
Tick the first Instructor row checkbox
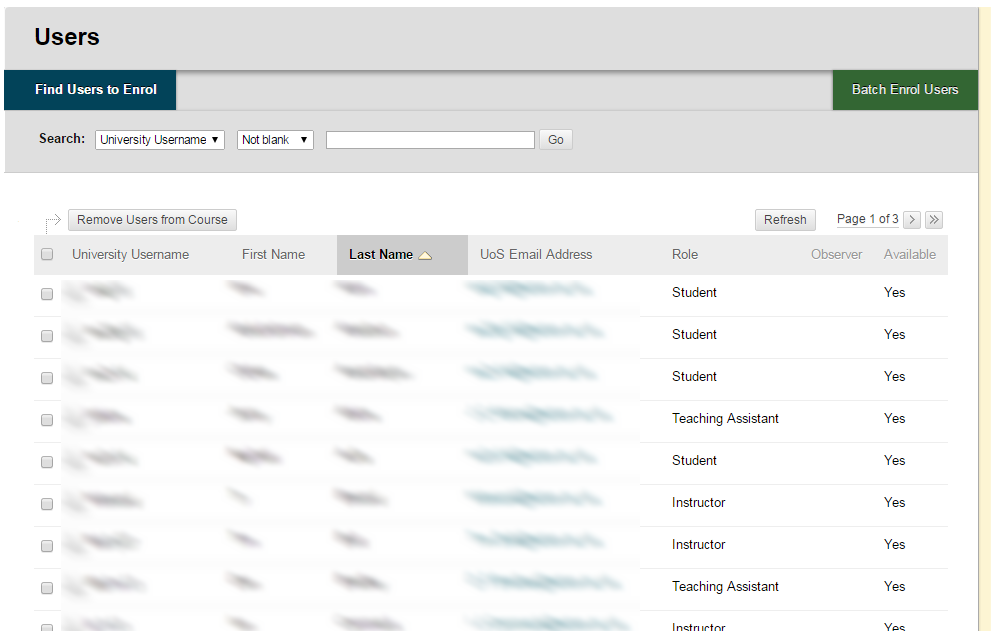(x=47, y=504)
